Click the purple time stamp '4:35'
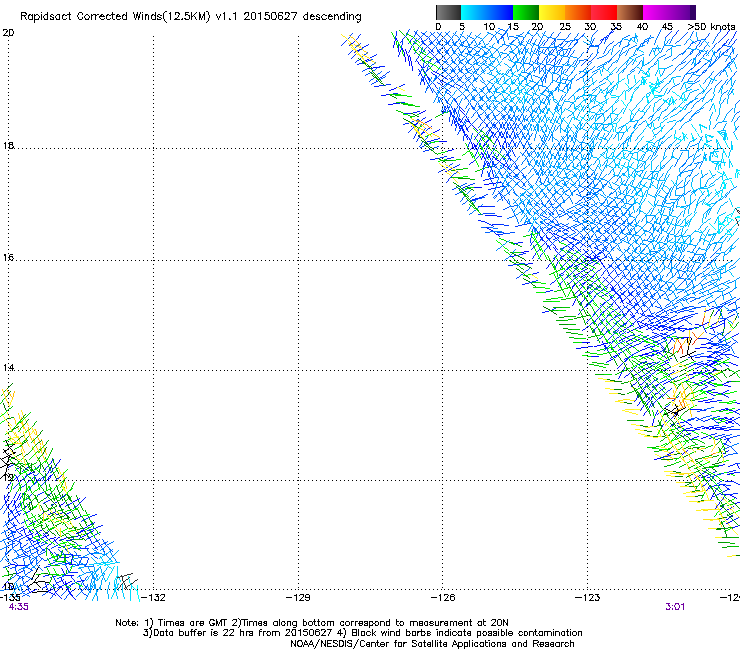Screen dimensions: 740x650 (x=18, y=607)
